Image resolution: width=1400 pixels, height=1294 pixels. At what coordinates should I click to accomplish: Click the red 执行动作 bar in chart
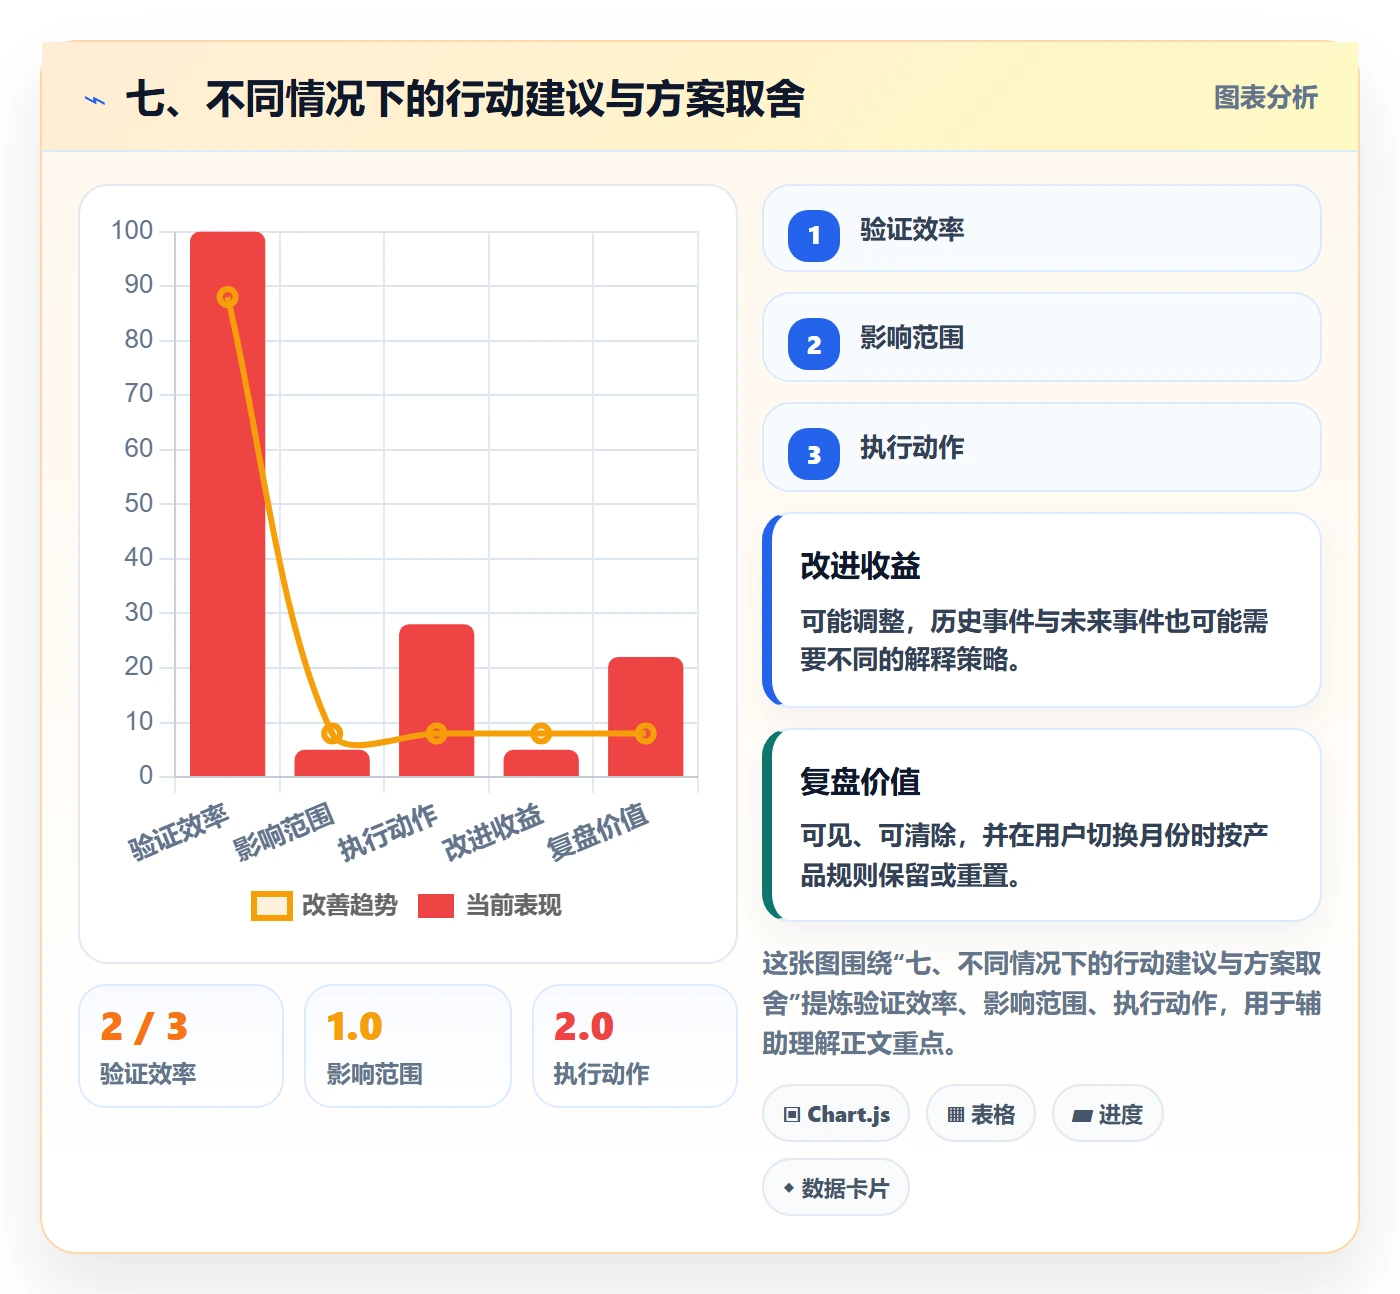pyautogui.click(x=437, y=700)
